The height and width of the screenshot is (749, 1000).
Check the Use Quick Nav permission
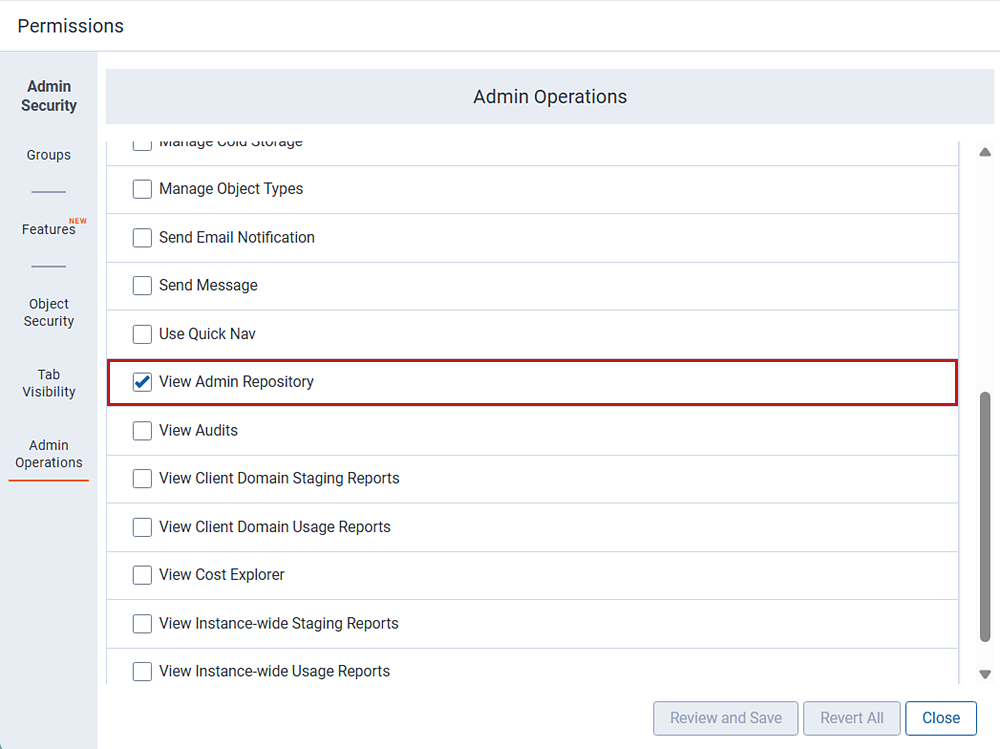tap(142, 333)
